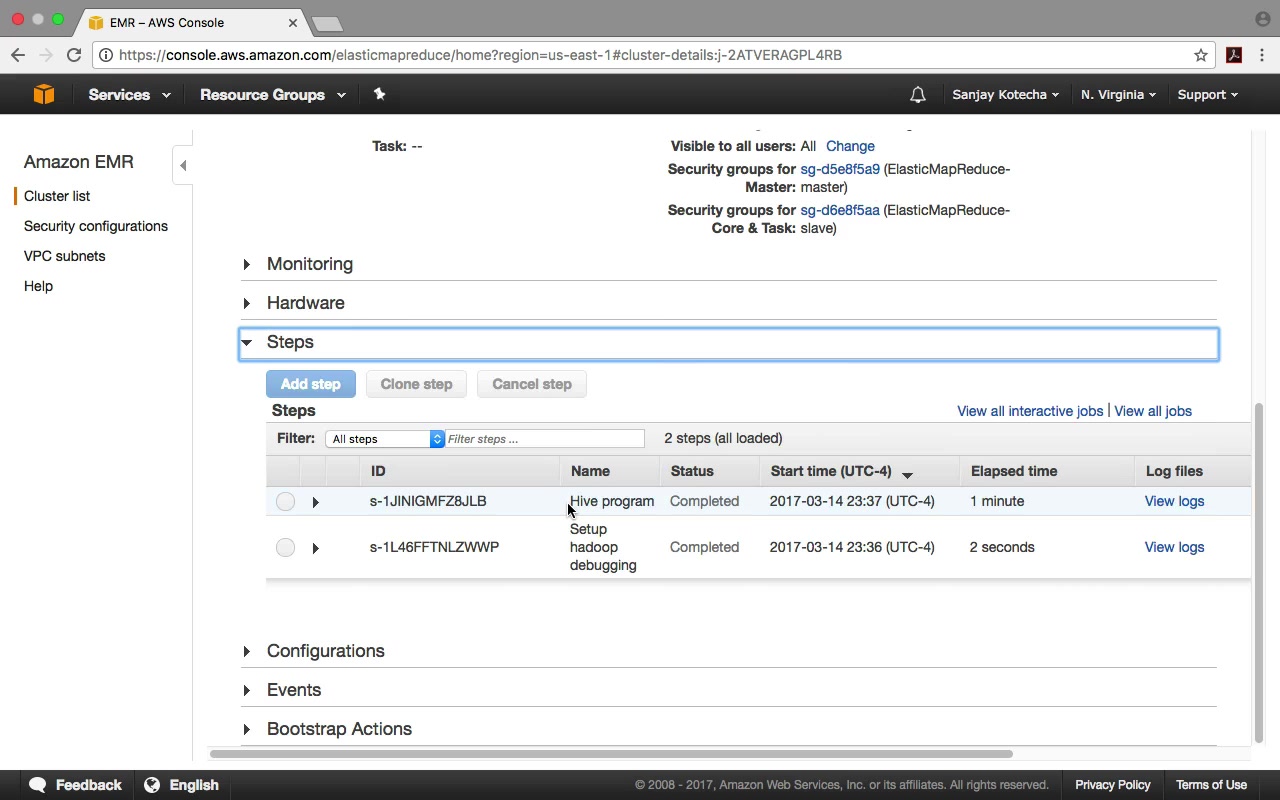
Task: Select radio button for Hive program step
Action: point(285,501)
